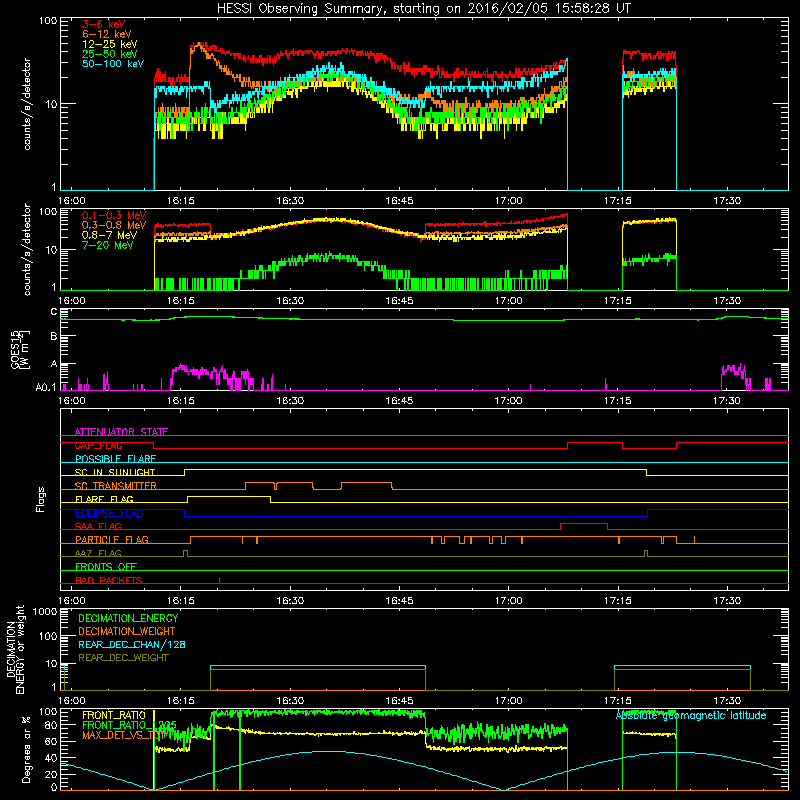Click the 7-20 MeV legend label

[108, 245]
